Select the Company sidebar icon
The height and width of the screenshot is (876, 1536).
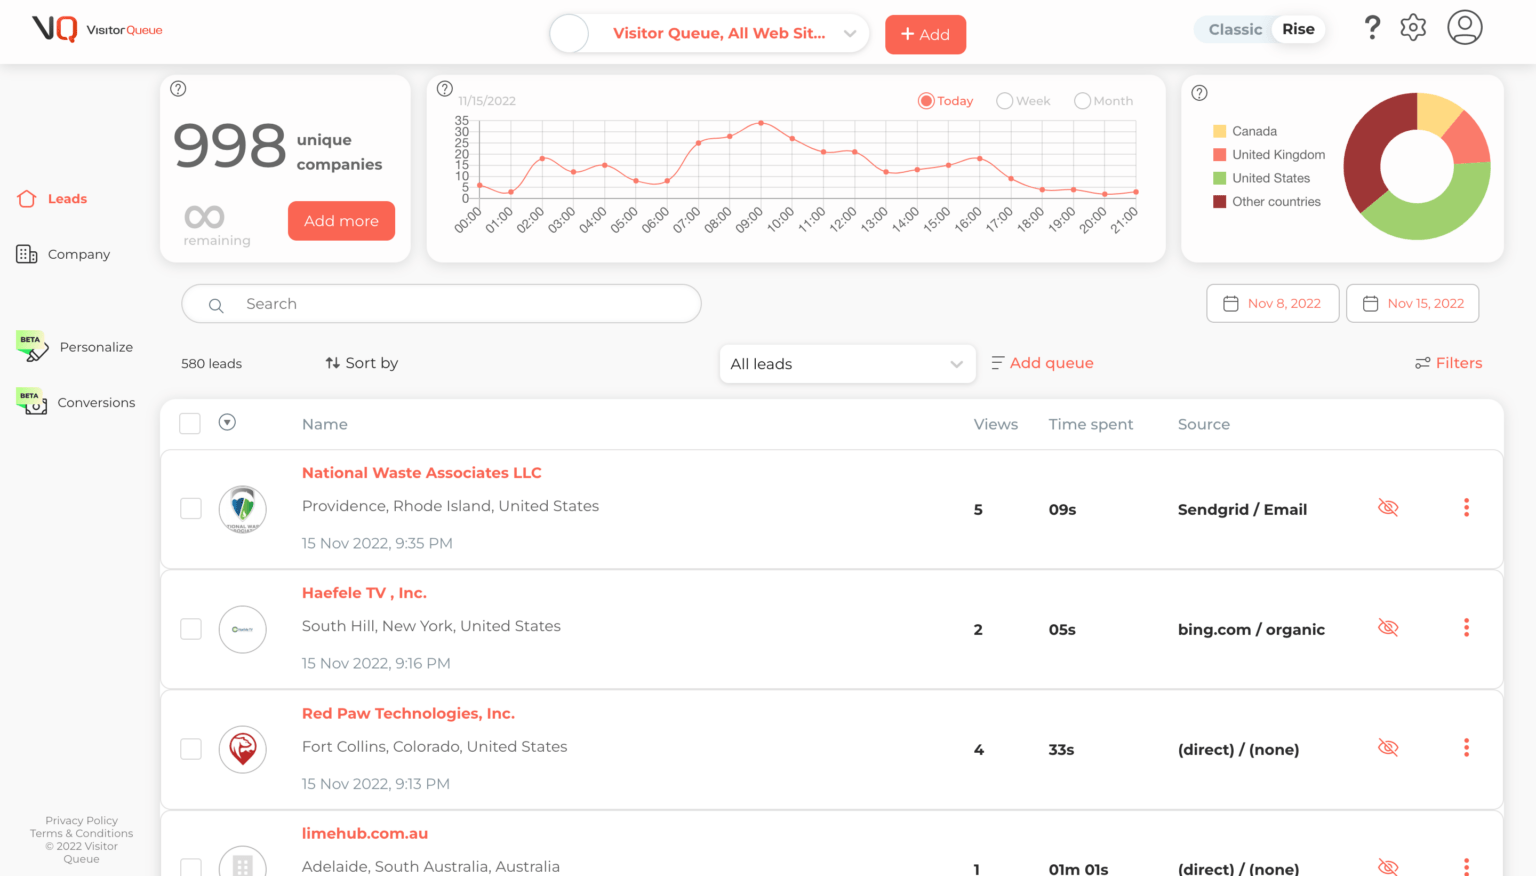77,254
